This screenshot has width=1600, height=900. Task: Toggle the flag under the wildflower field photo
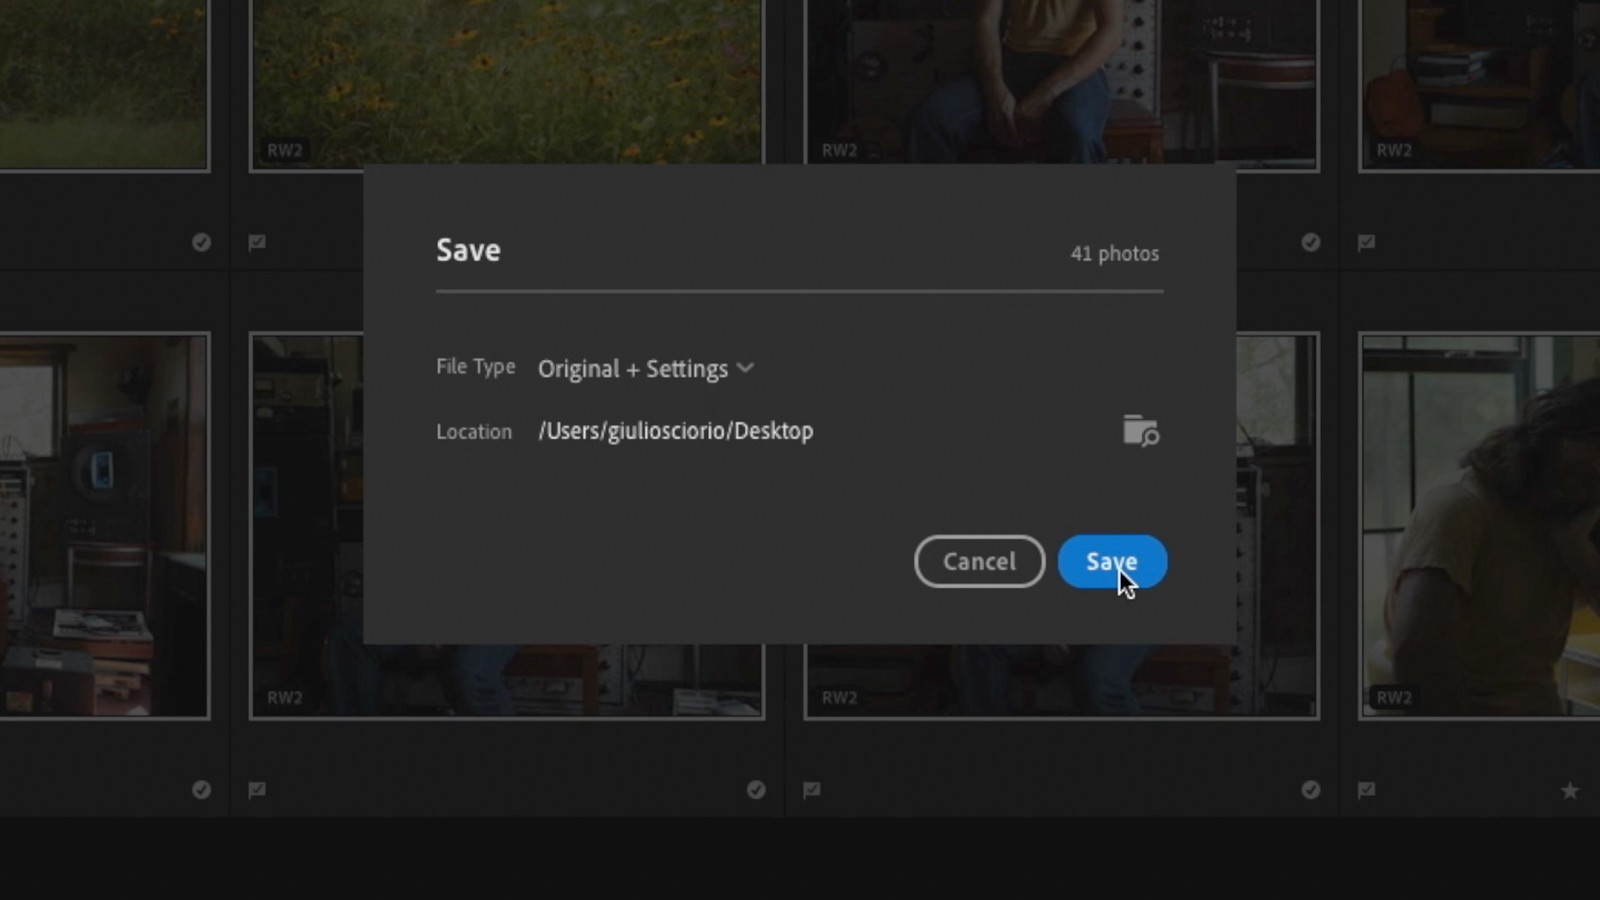tap(257, 242)
